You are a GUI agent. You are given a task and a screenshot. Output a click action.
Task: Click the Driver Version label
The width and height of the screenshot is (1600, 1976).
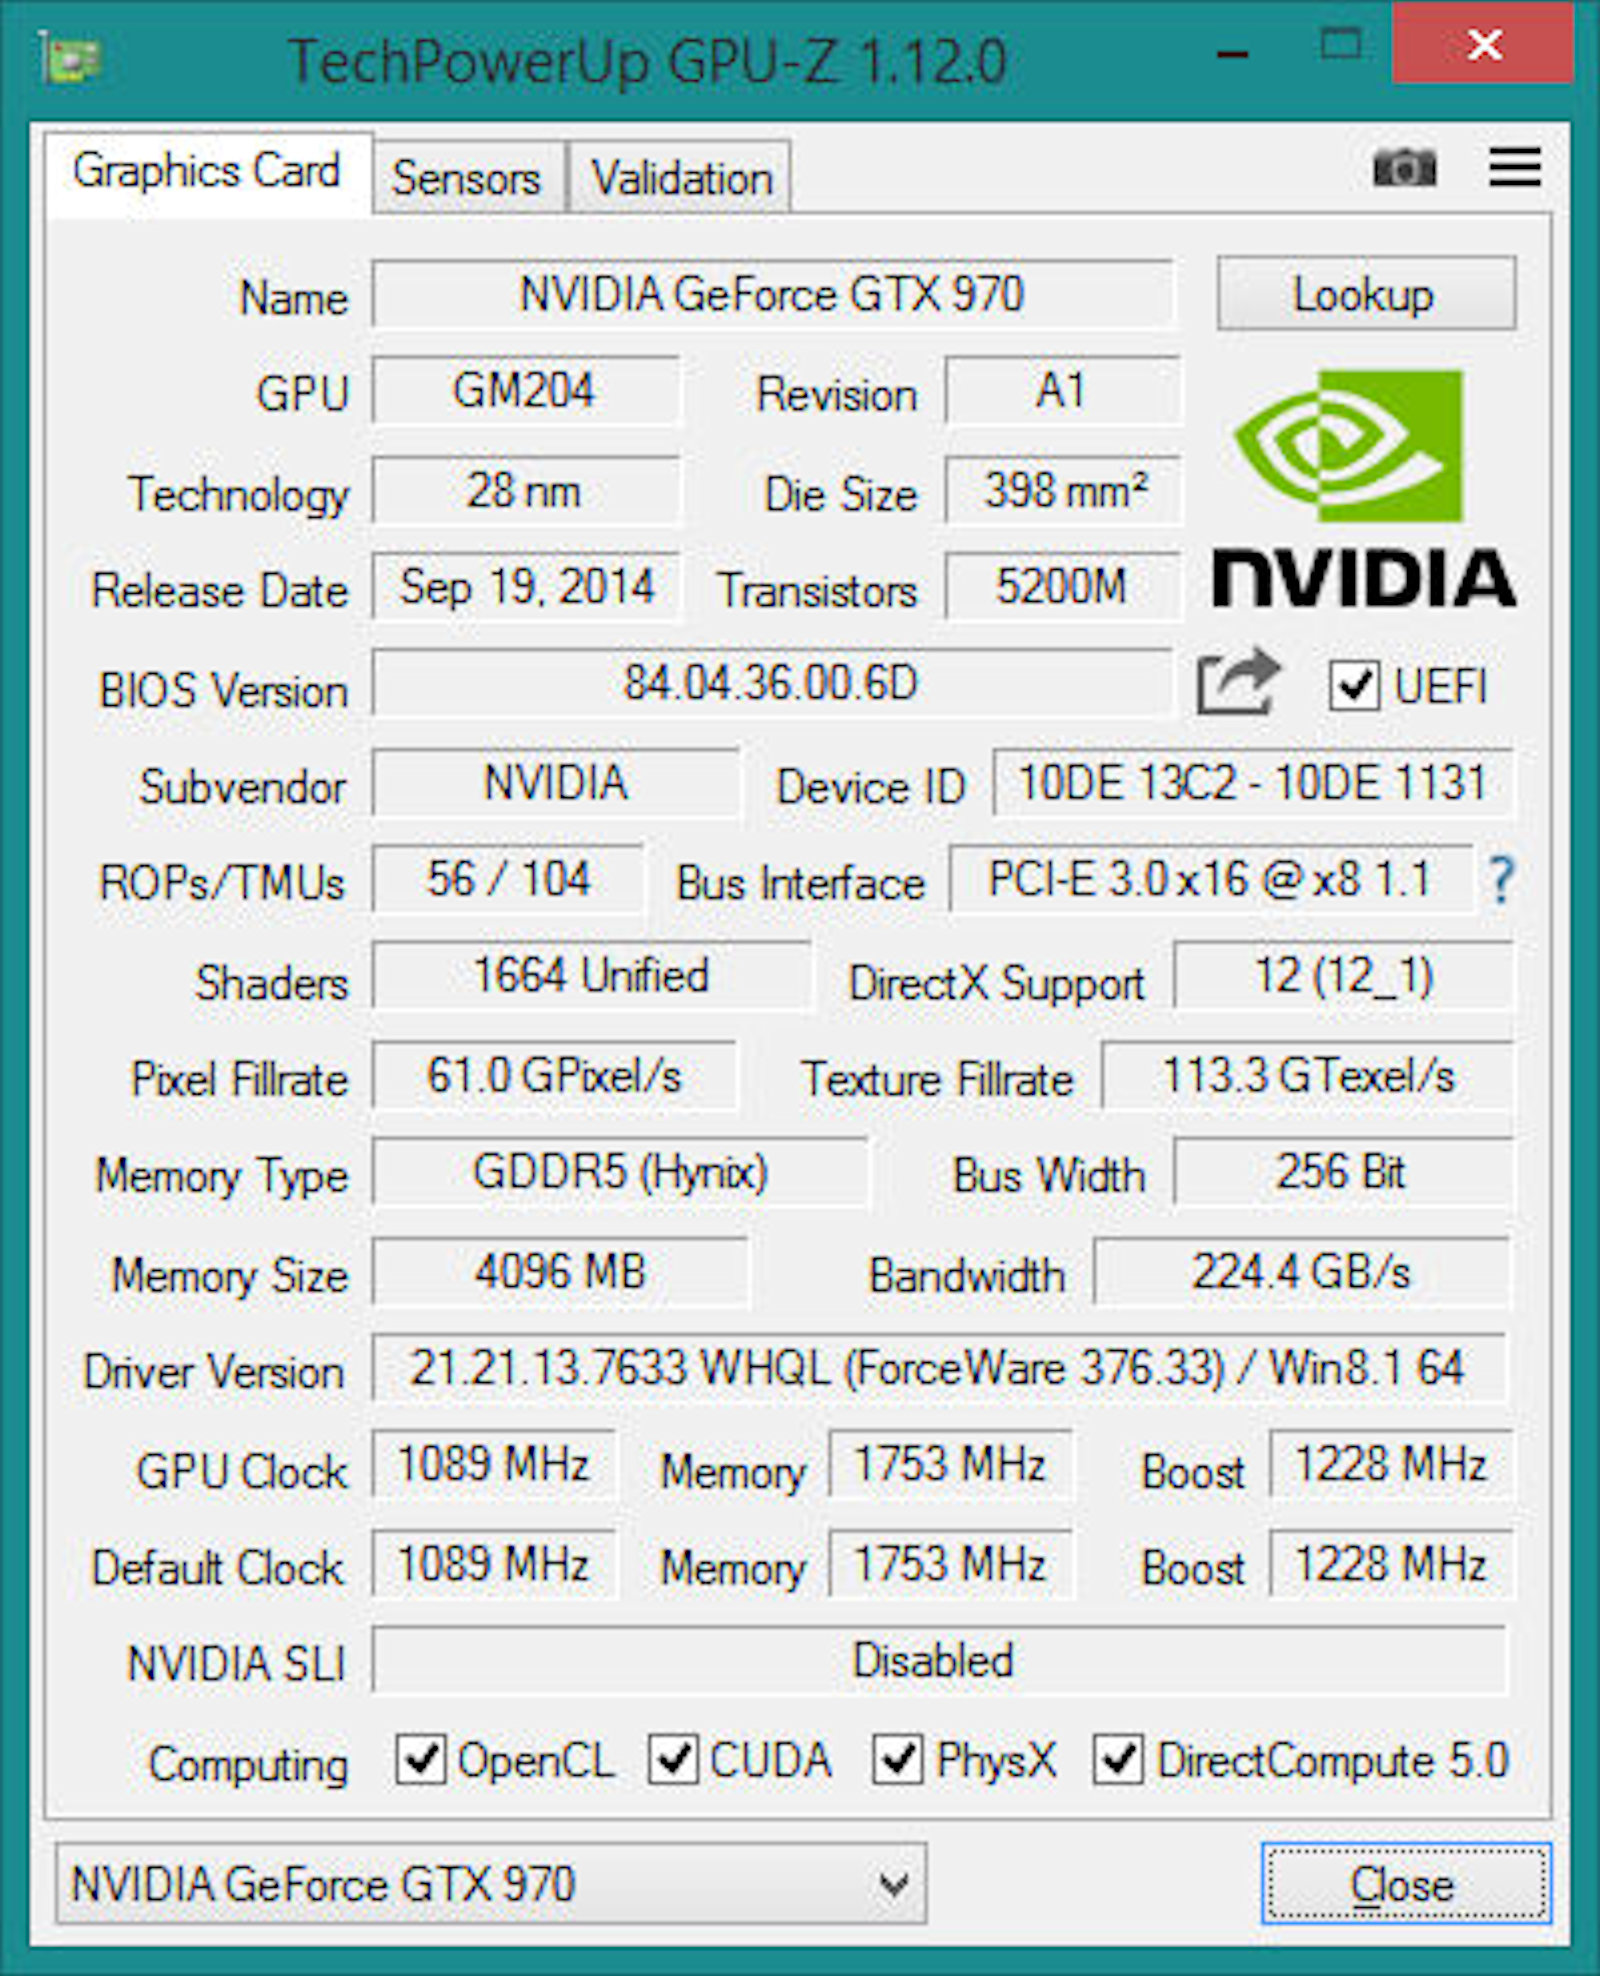pyautogui.click(x=214, y=1370)
